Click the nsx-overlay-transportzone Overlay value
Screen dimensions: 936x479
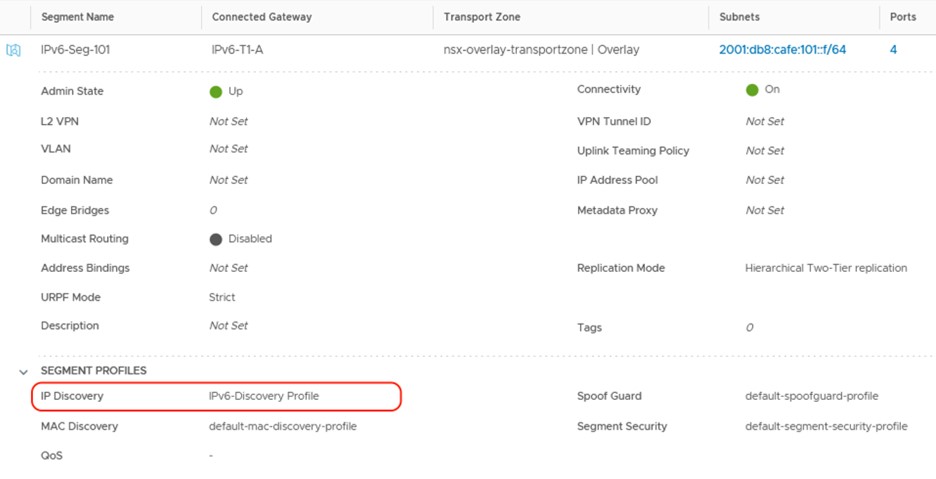541,49
